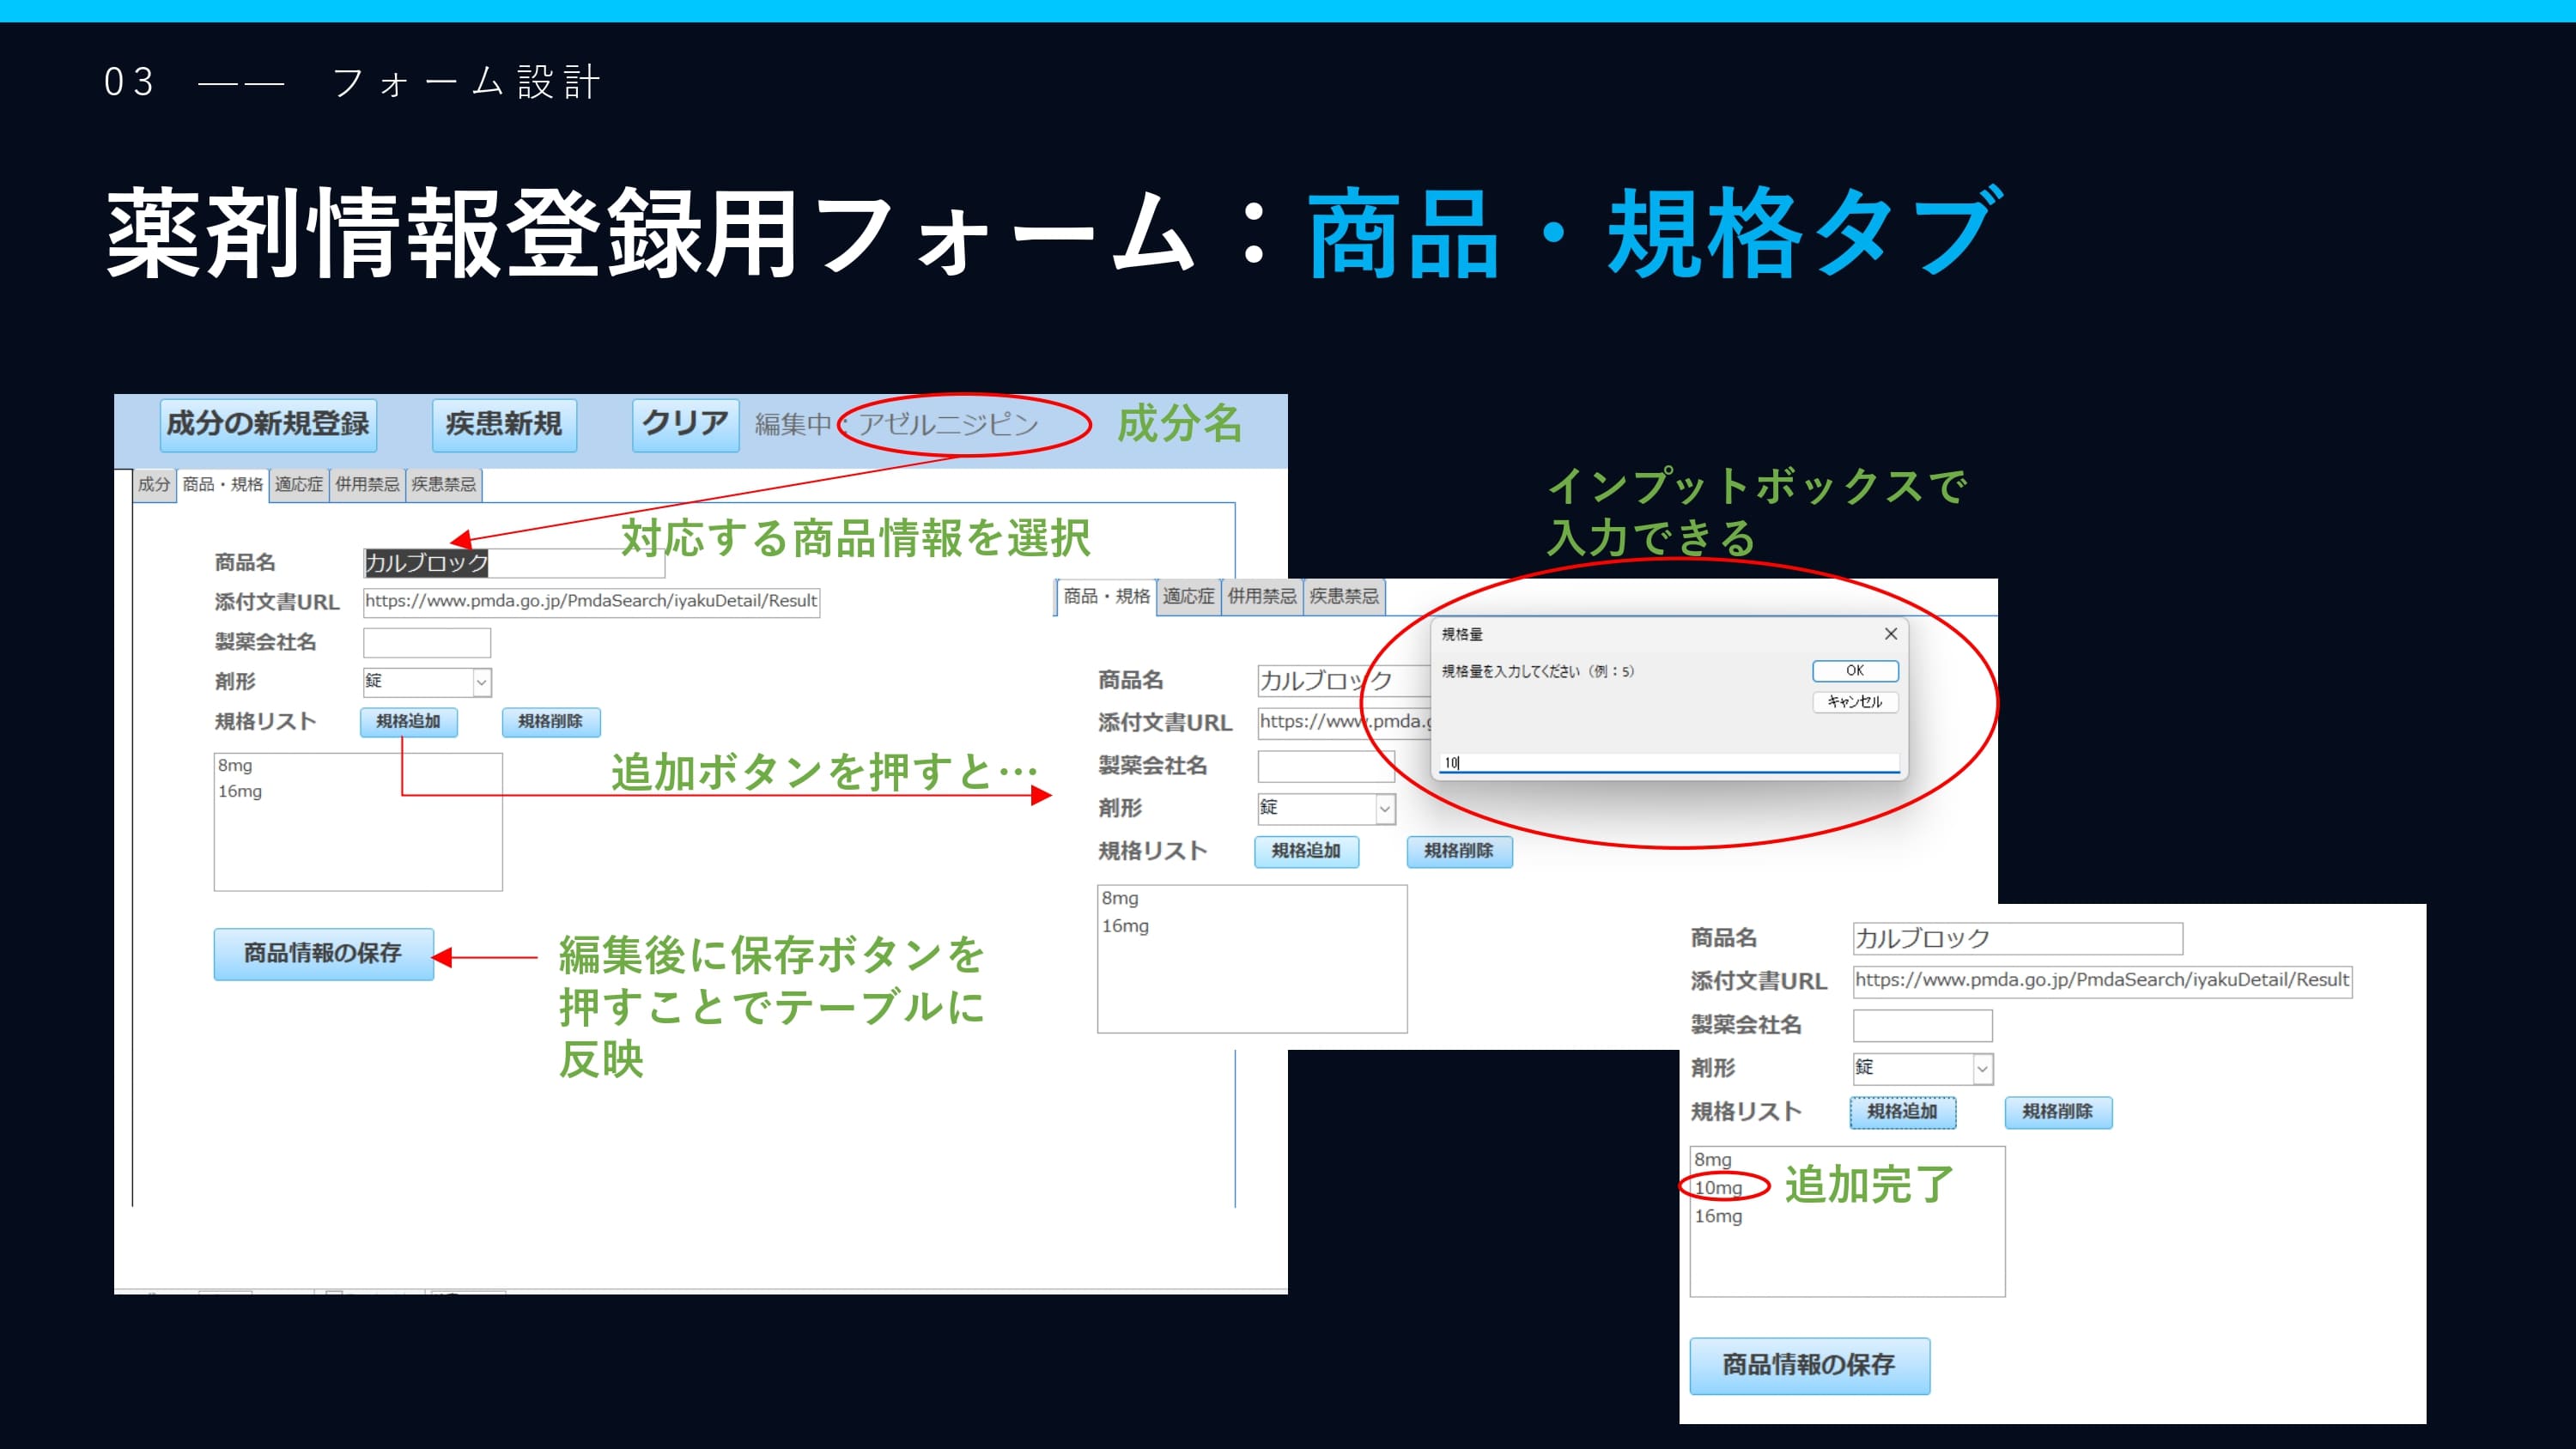Click the 成分の新規登録 button
This screenshot has width=2576, height=1449.
[x=268, y=424]
